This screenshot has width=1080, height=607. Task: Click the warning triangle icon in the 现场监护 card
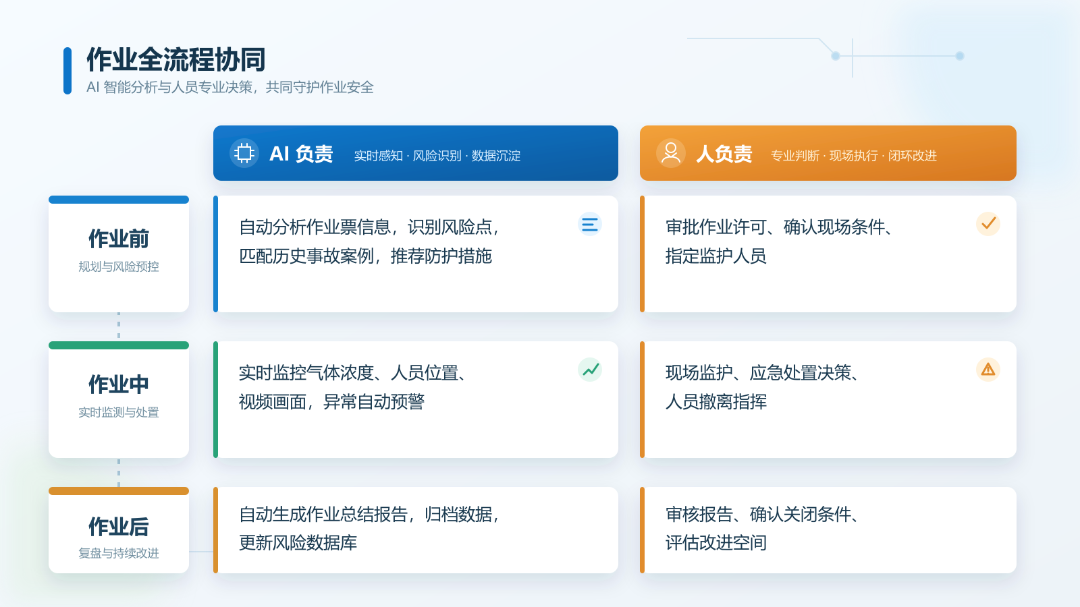pos(988,370)
